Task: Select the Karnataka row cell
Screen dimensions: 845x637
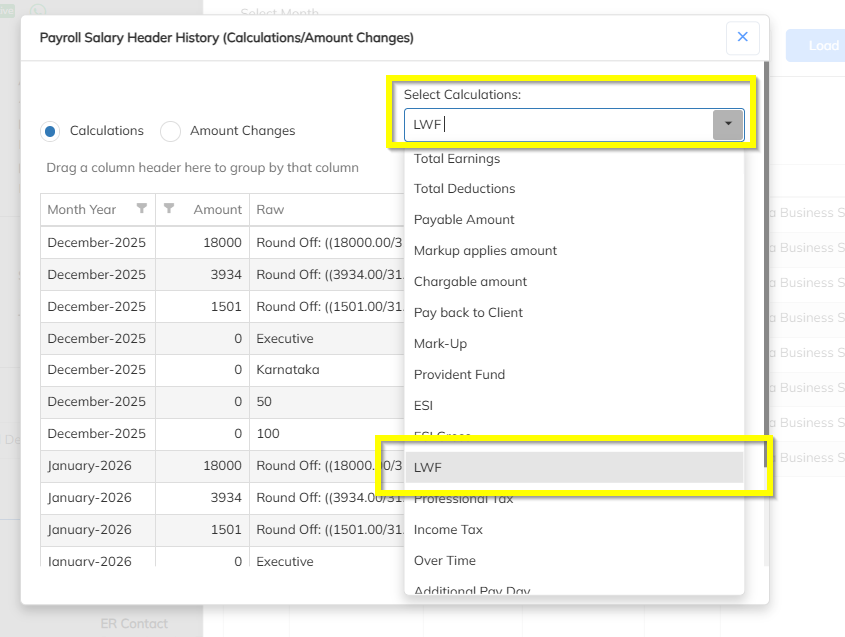Action: tap(288, 370)
